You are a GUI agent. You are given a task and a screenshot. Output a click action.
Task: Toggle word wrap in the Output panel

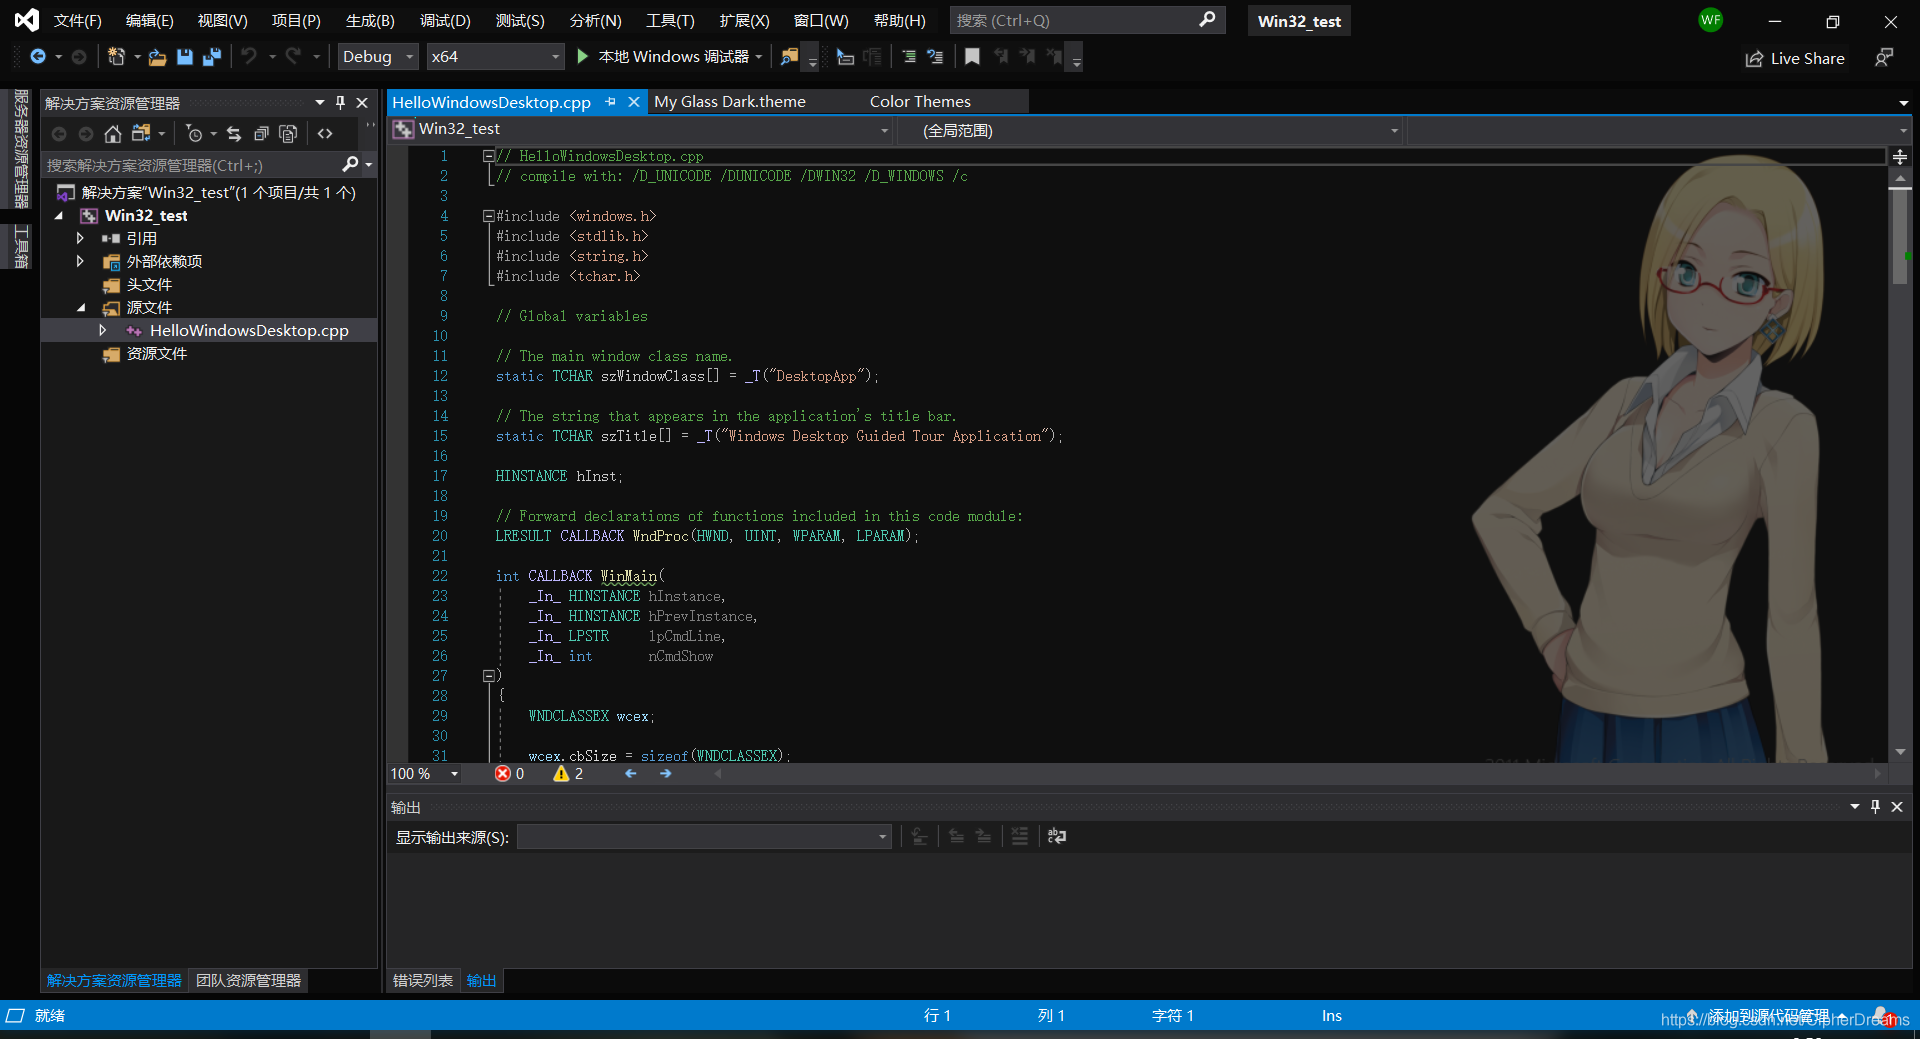[1057, 837]
